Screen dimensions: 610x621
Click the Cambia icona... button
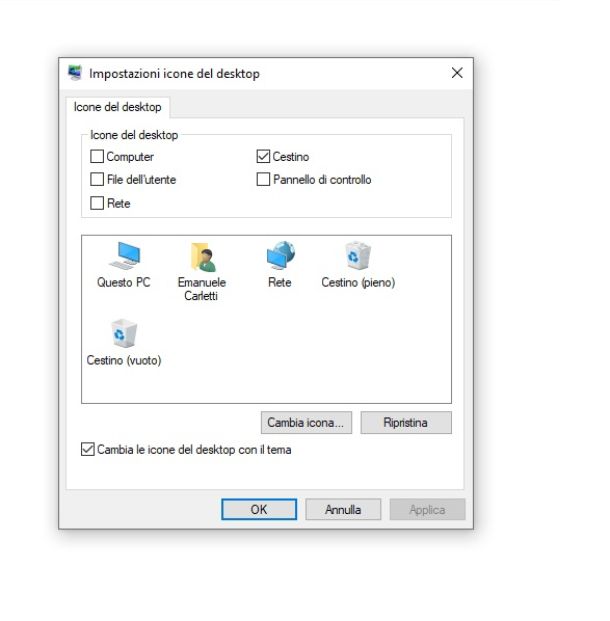[306, 423]
